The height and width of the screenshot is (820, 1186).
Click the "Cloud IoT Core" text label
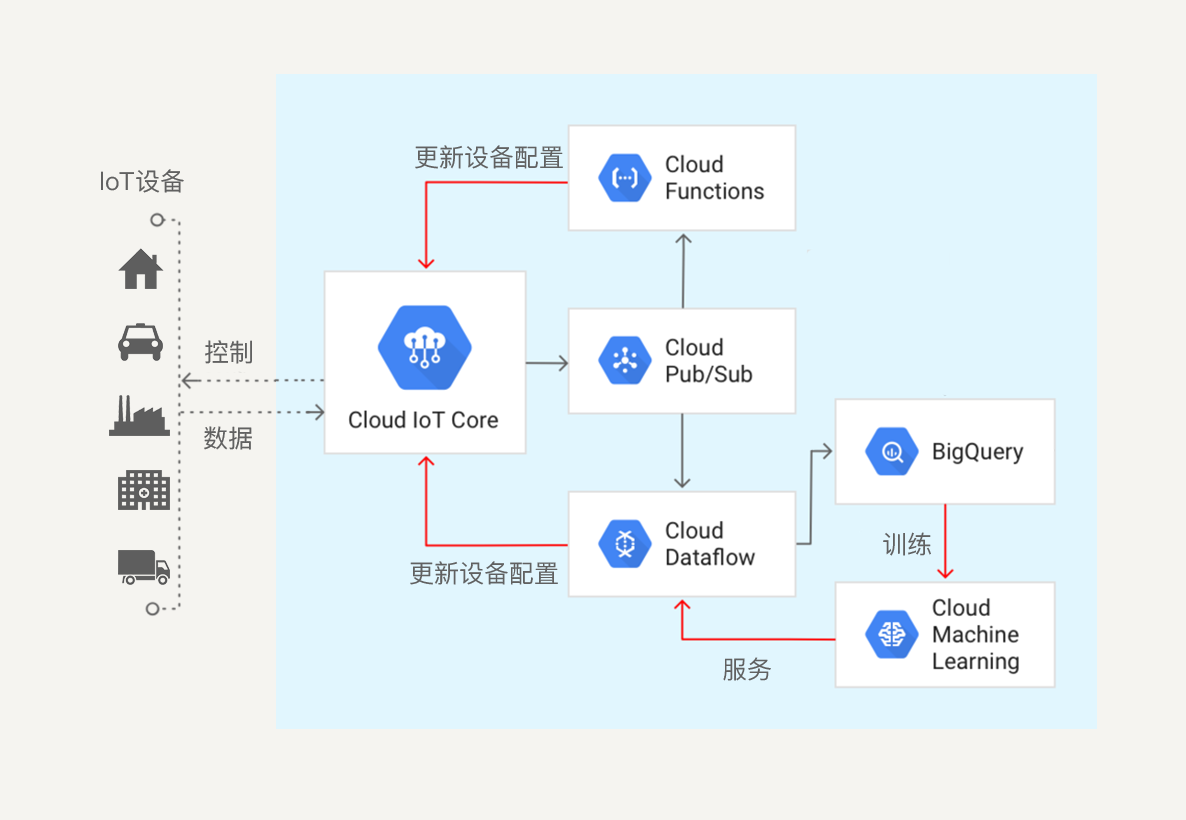423,420
